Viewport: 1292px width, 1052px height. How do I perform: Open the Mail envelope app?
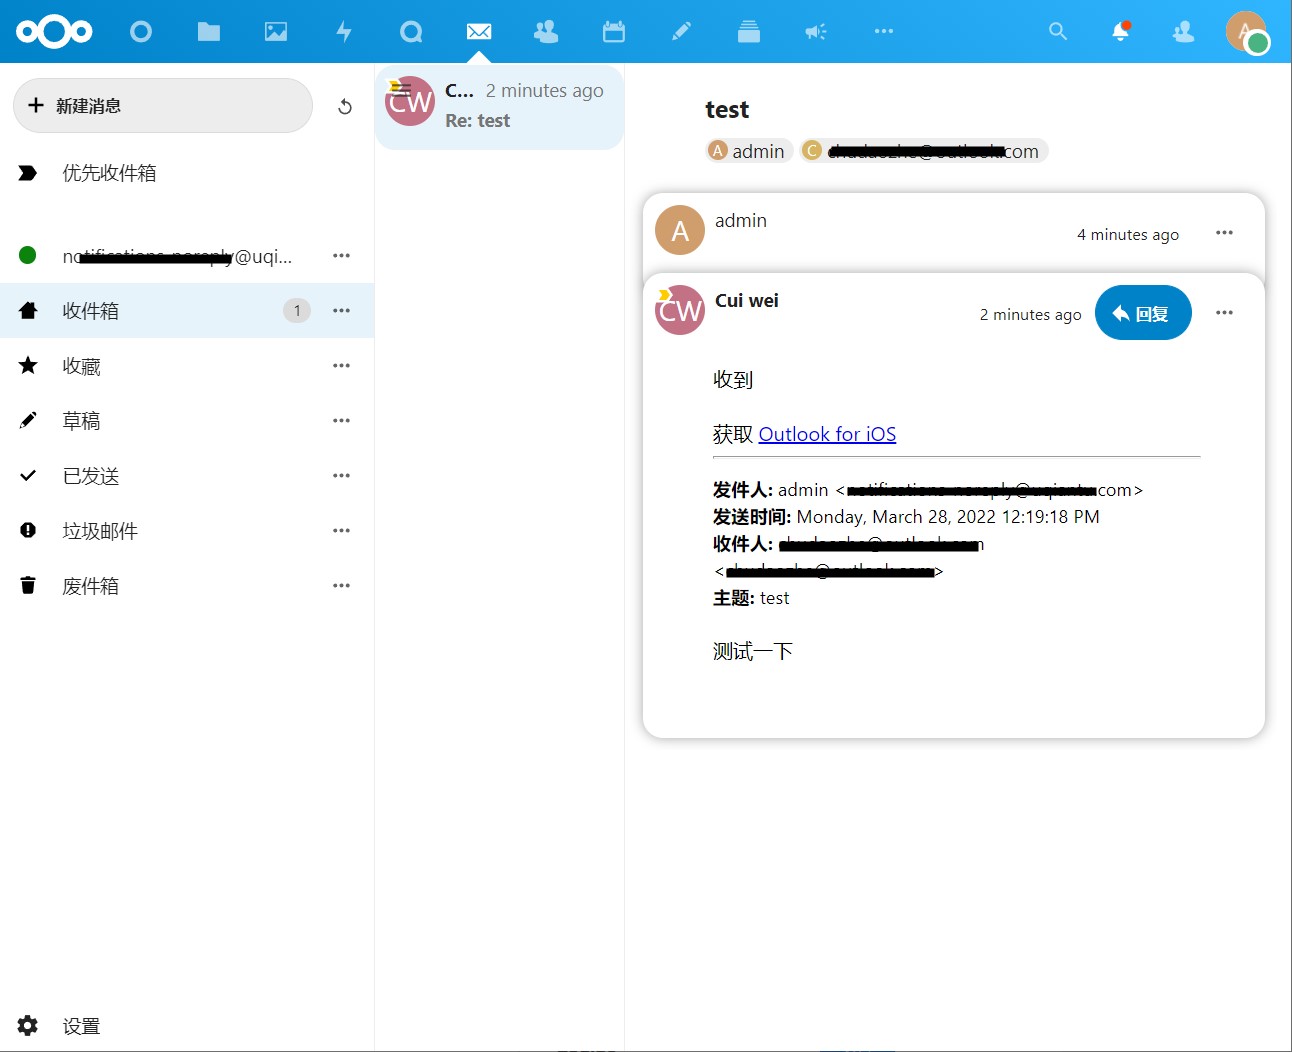(479, 32)
